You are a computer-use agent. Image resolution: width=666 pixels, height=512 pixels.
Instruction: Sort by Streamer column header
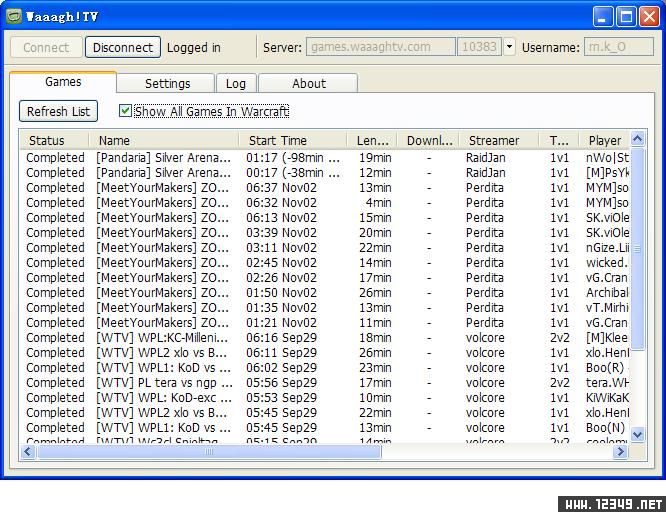(x=499, y=141)
